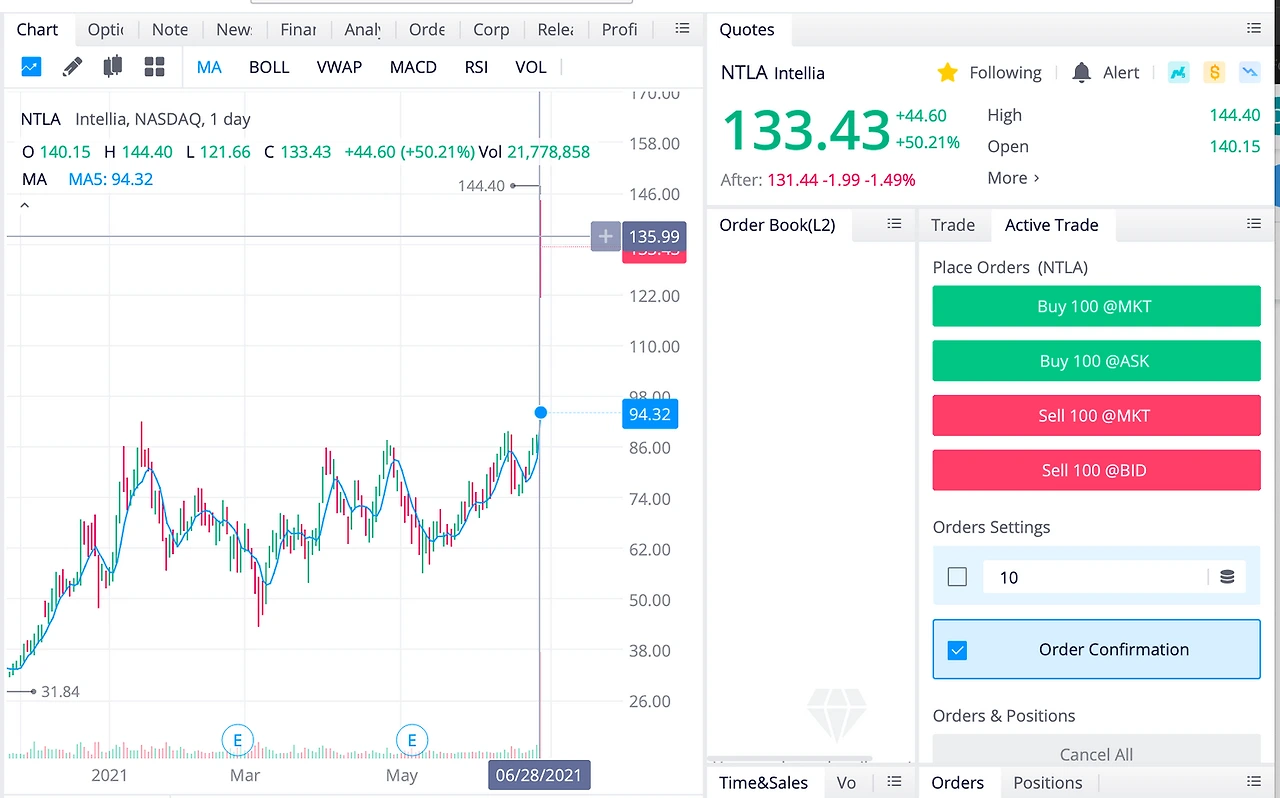Open the Financials tab
The width and height of the screenshot is (1280, 798).
pos(298,29)
